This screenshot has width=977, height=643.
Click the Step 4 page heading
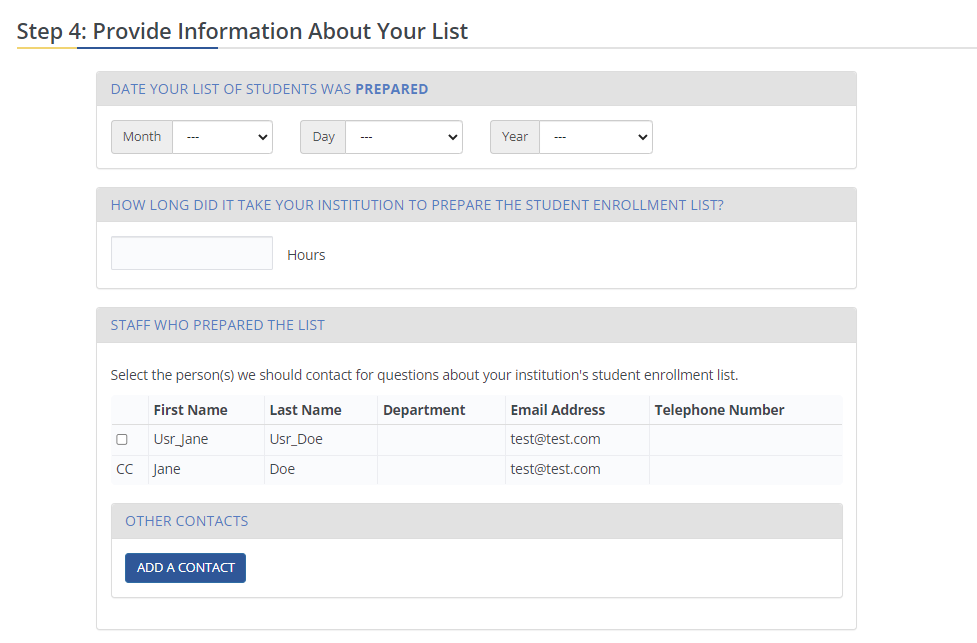[242, 31]
